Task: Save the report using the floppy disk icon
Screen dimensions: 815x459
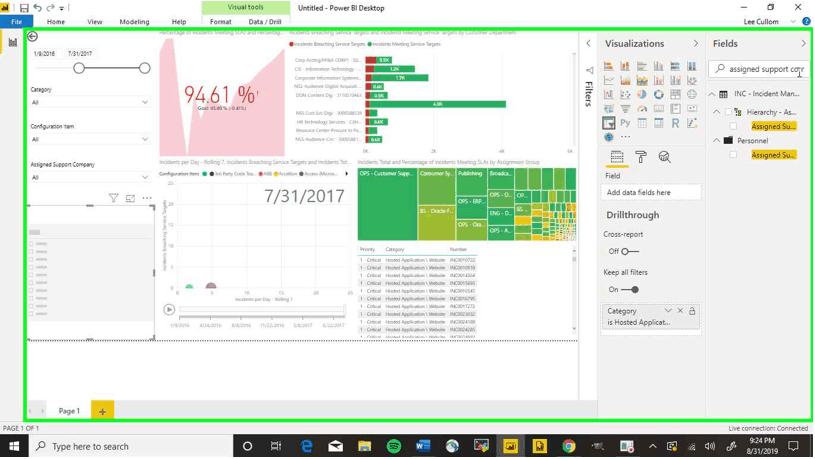Action: tap(24, 8)
